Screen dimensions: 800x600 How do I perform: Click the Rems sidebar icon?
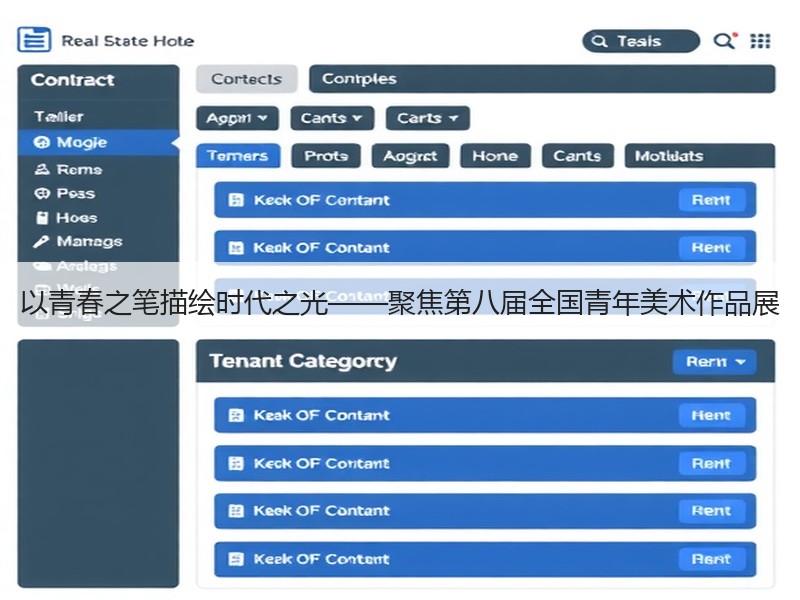click(42, 169)
